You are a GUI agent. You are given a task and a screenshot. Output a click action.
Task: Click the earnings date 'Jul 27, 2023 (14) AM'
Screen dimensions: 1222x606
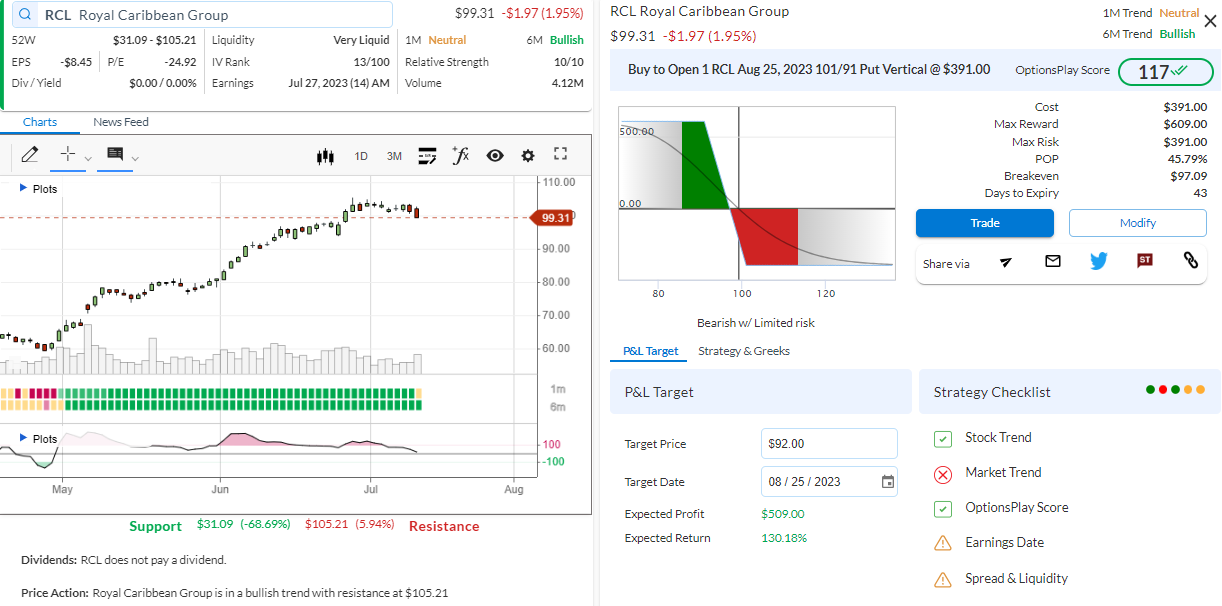click(x=339, y=83)
